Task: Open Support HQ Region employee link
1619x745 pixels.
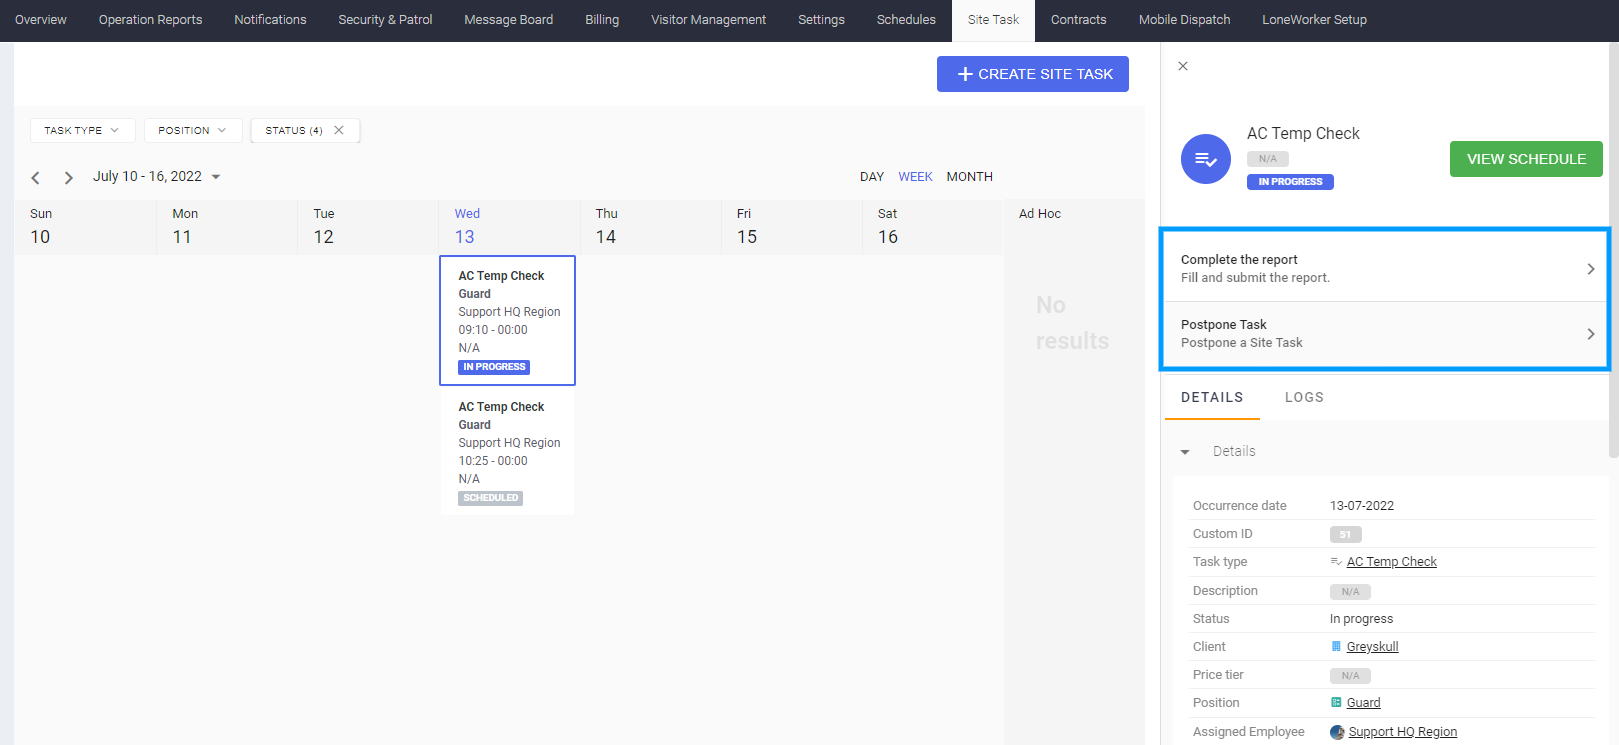Action: pyautogui.click(x=1402, y=732)
